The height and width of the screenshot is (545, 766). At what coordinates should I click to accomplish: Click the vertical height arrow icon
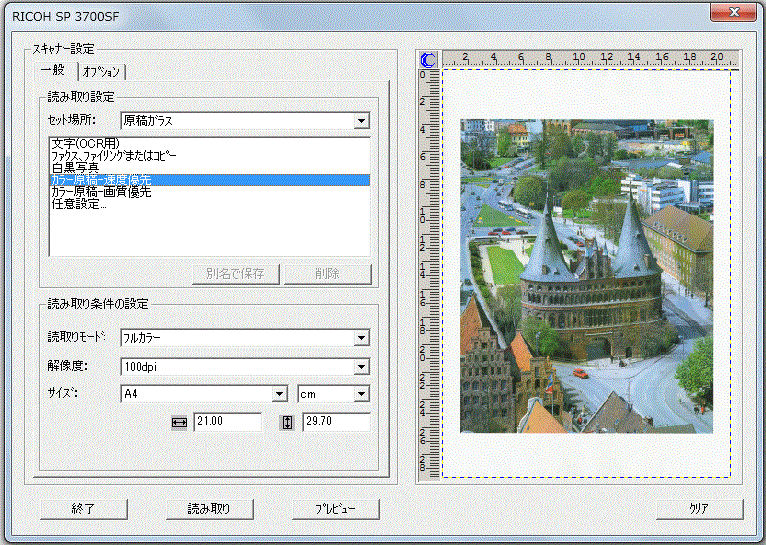click(x=288, y=422)
